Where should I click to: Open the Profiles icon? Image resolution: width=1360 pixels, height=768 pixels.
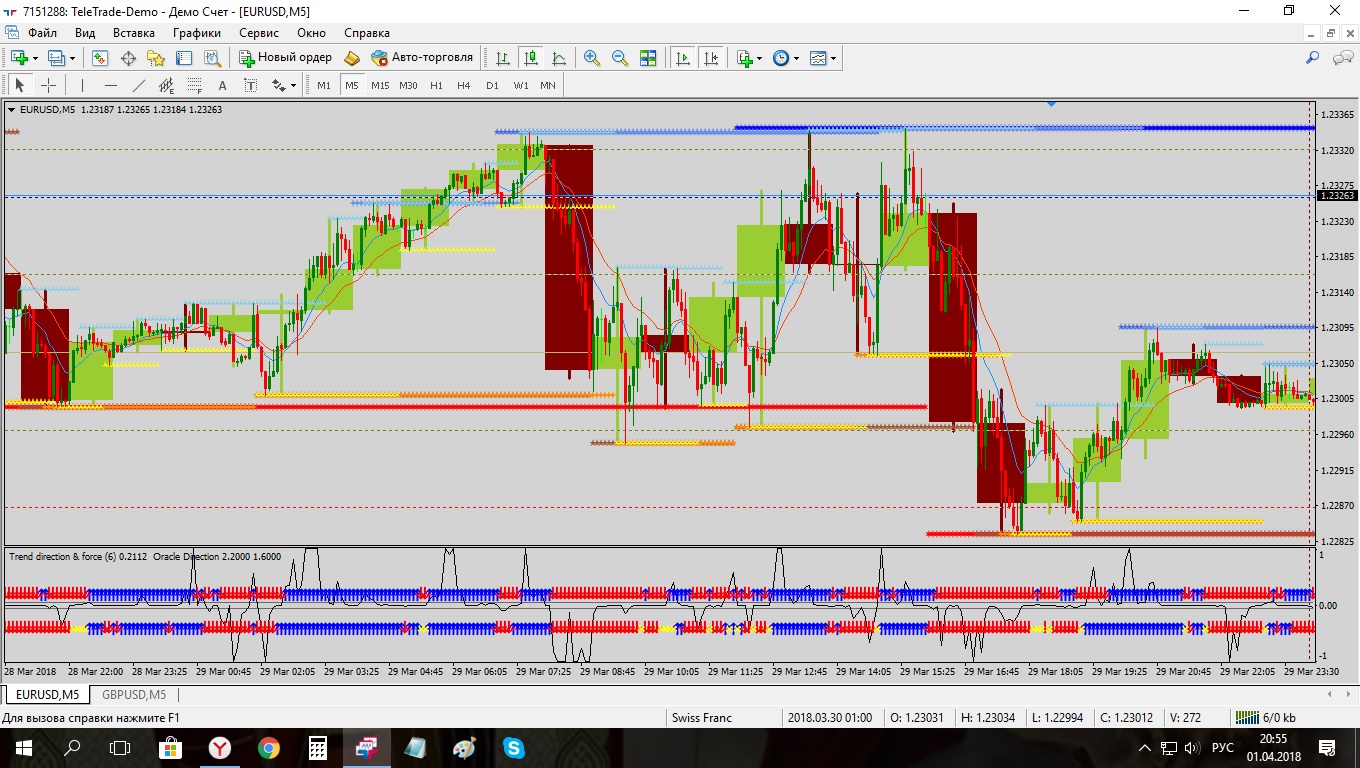coord(57,58)
